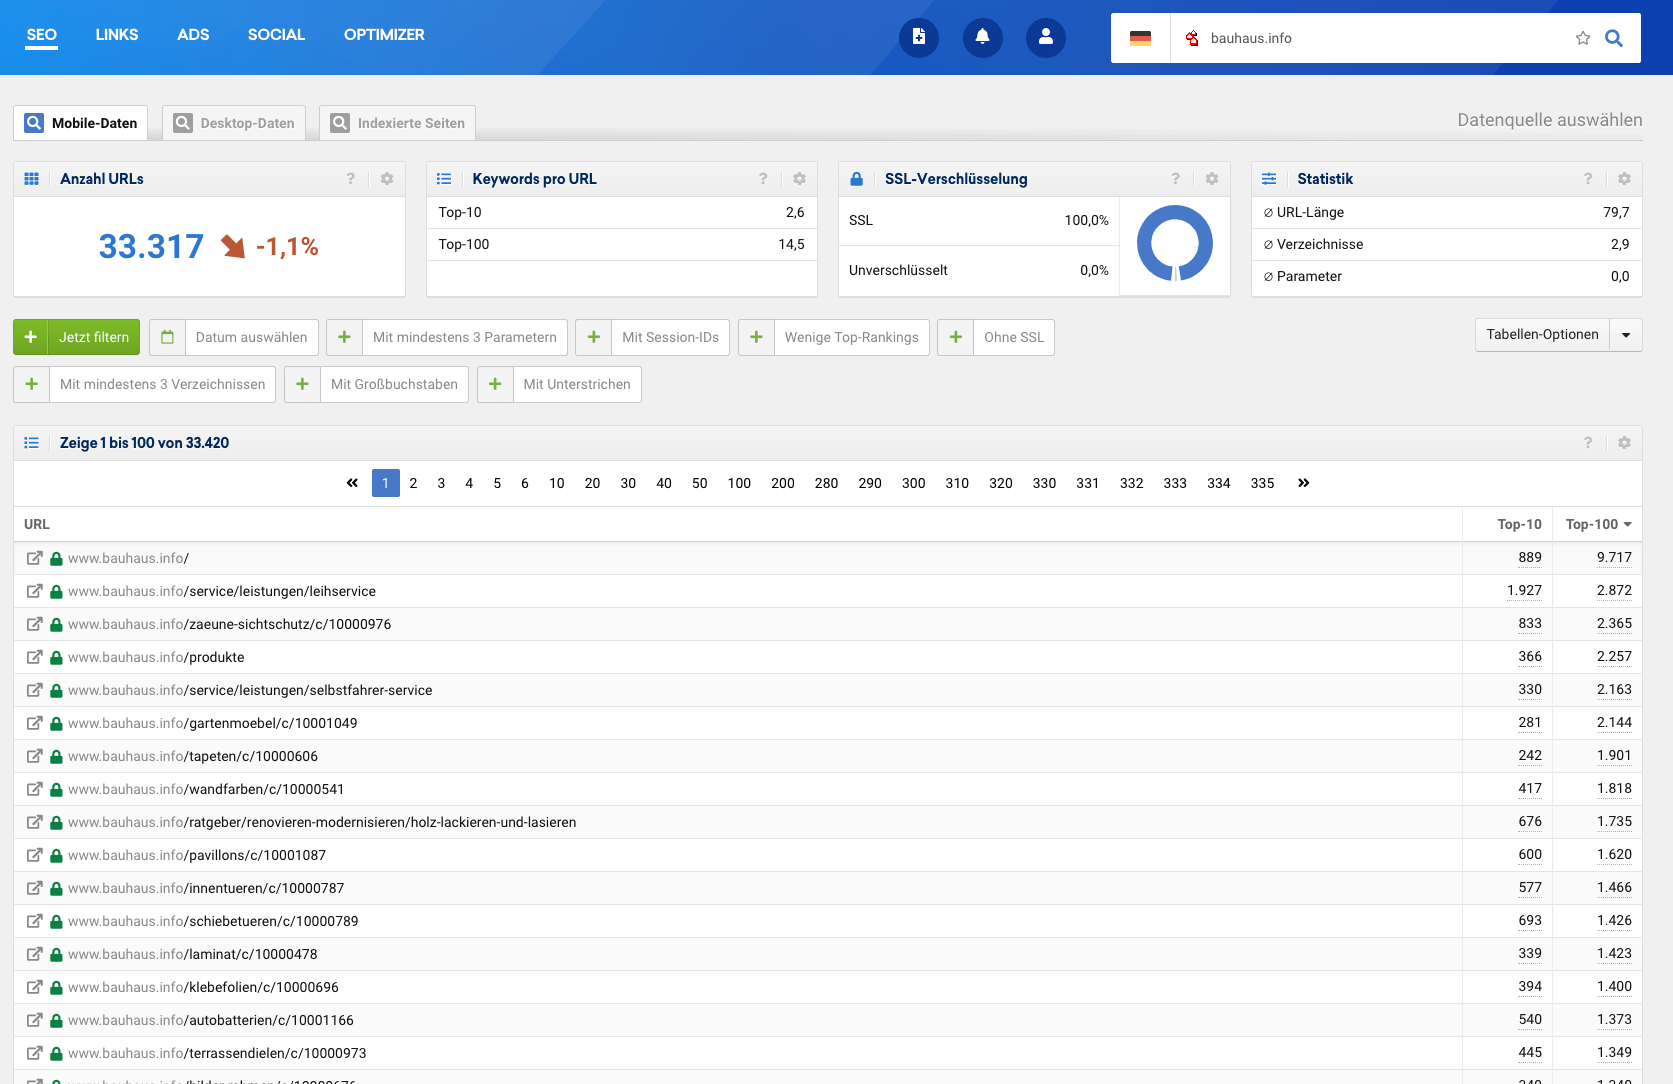
Task: Add the Mit Unterstrichen filter
Action: (559, 384)
